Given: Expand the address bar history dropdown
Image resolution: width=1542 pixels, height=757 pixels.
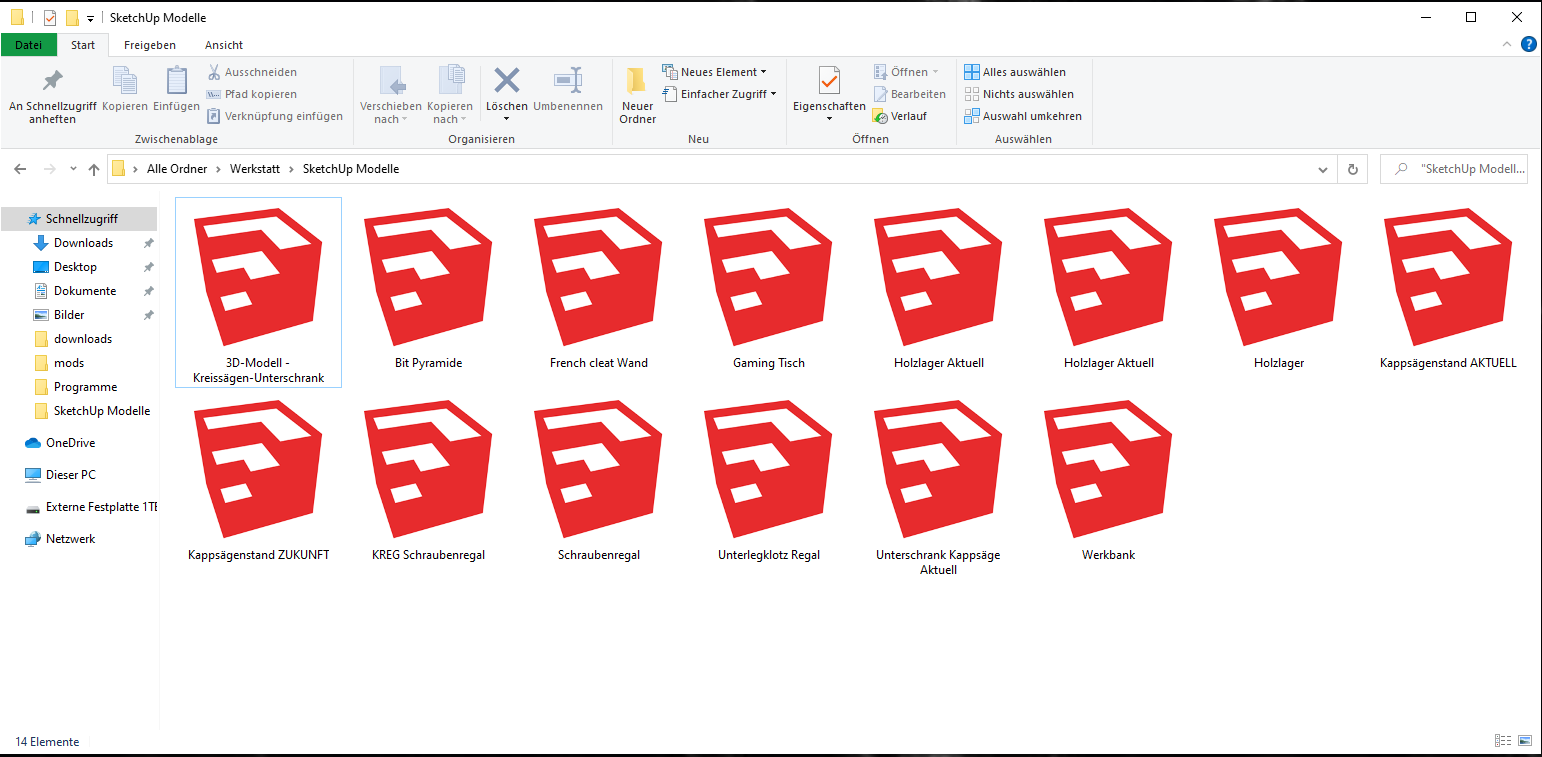Looking at the screenshot, I should coord(1323,169).
